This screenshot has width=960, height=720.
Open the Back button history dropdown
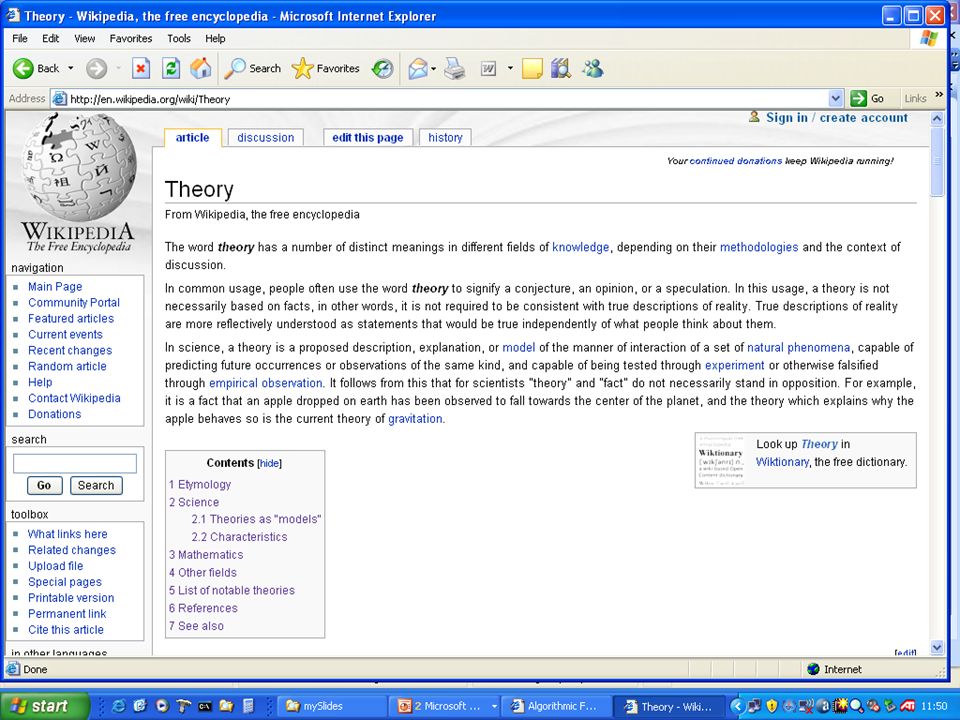pyautogui.click(x=70, y=69)
